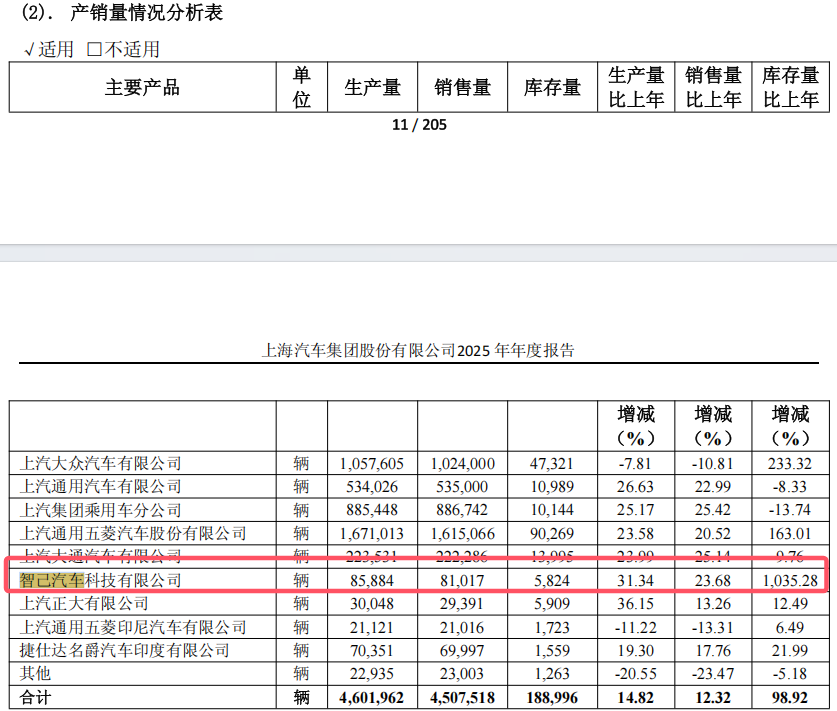This screenshot has height=711, width=837.
Task: Select sales change -23.47
Action: pyautogui.click(x=713, y=674)
